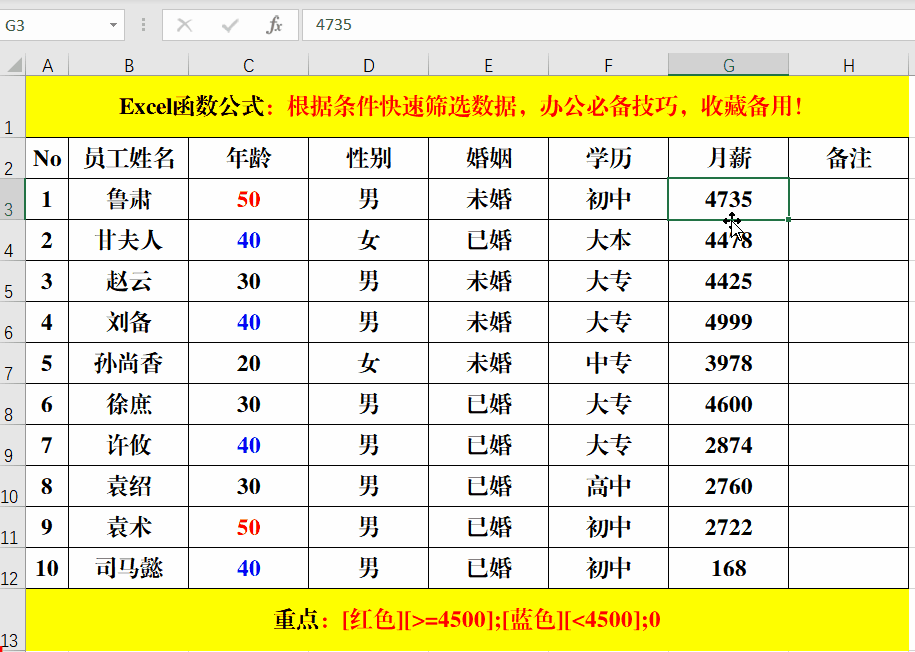The height and width of the screenshot is (652, 915).
Task: Select row 13 header
Action: (12, 620)
